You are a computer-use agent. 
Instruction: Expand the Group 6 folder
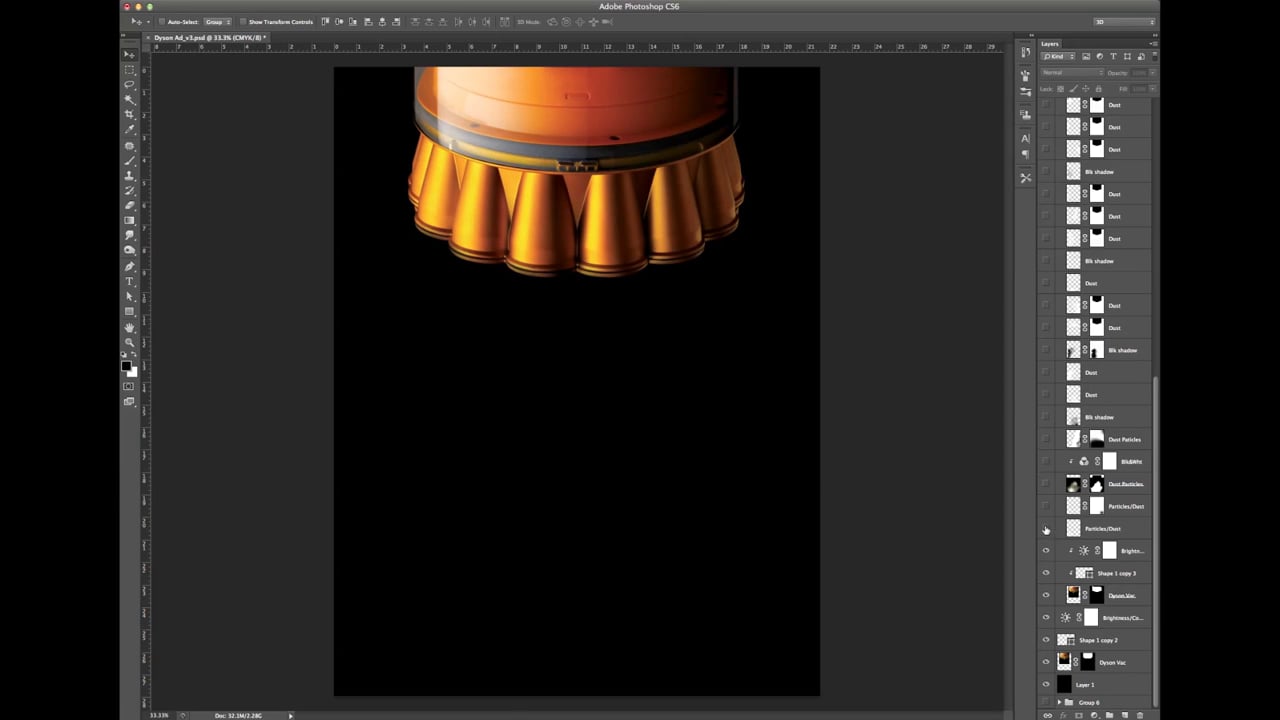(x=1059, y=702)
